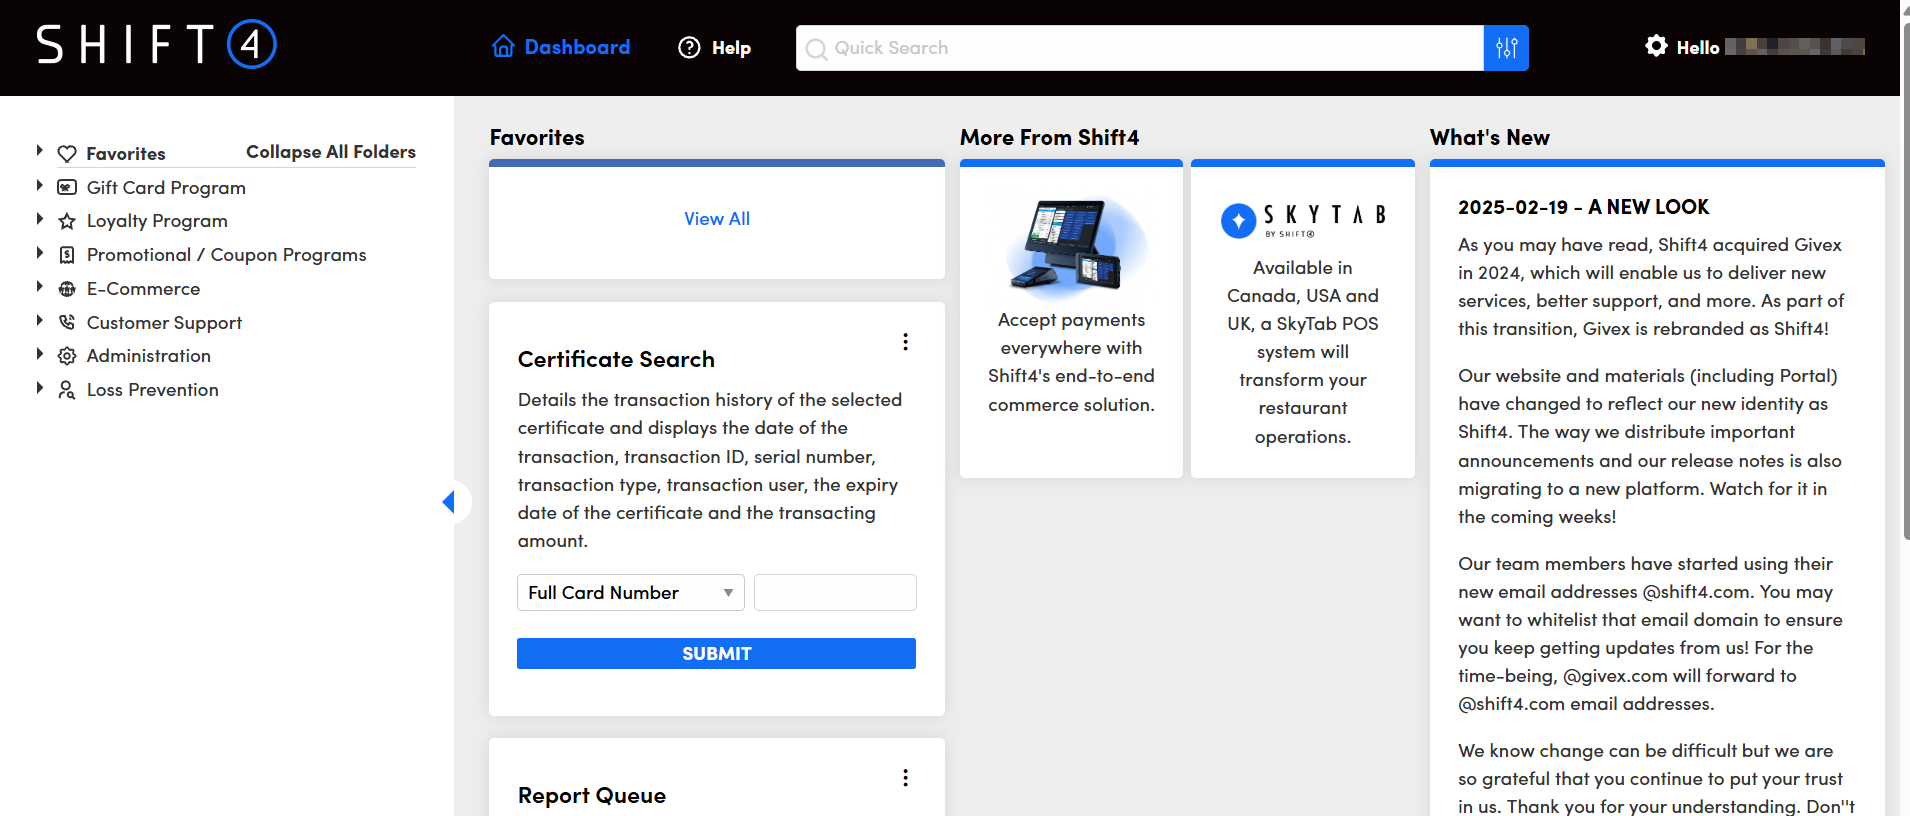
Task: Click the View All favorites link
Action: 716,219
